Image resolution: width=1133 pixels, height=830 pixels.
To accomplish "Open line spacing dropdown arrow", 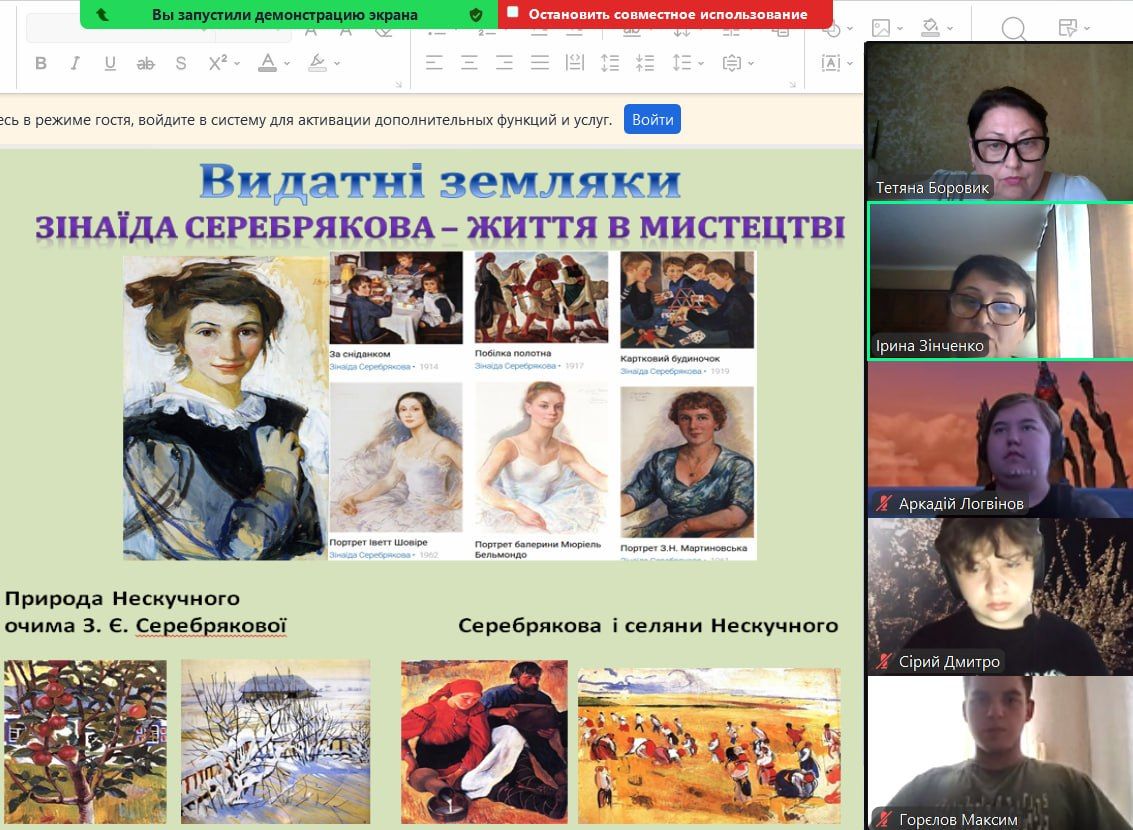I will pyautogui.click(x=701, y=64).
